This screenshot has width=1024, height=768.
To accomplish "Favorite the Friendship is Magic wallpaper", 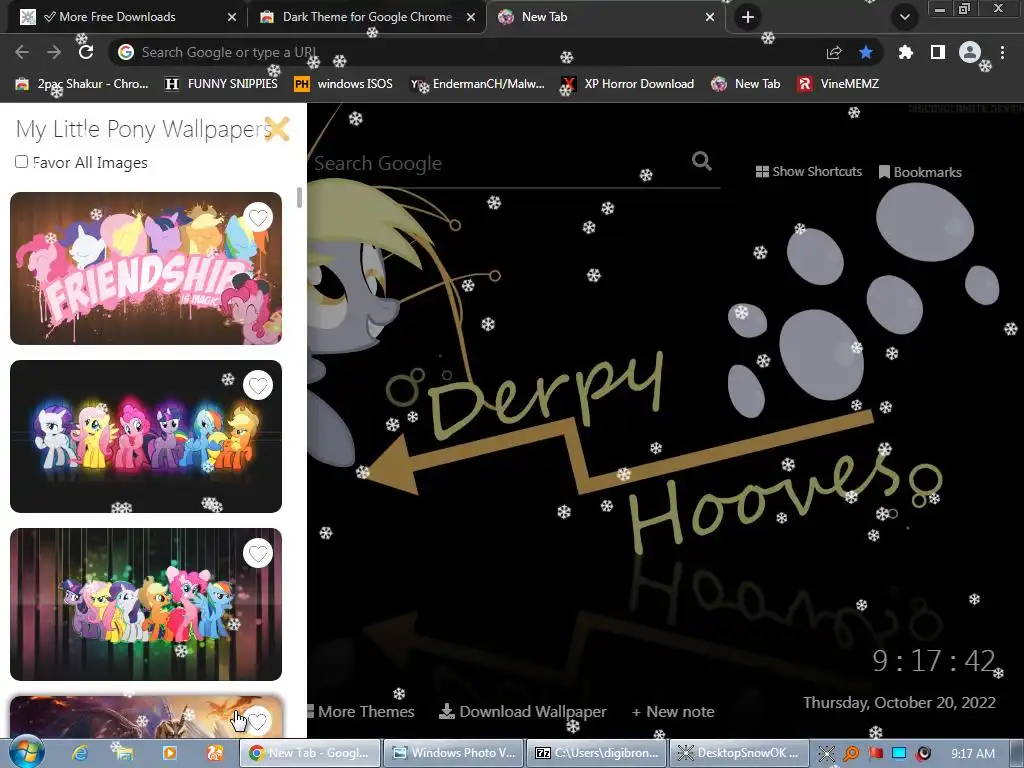I will [x=258, y=217].
